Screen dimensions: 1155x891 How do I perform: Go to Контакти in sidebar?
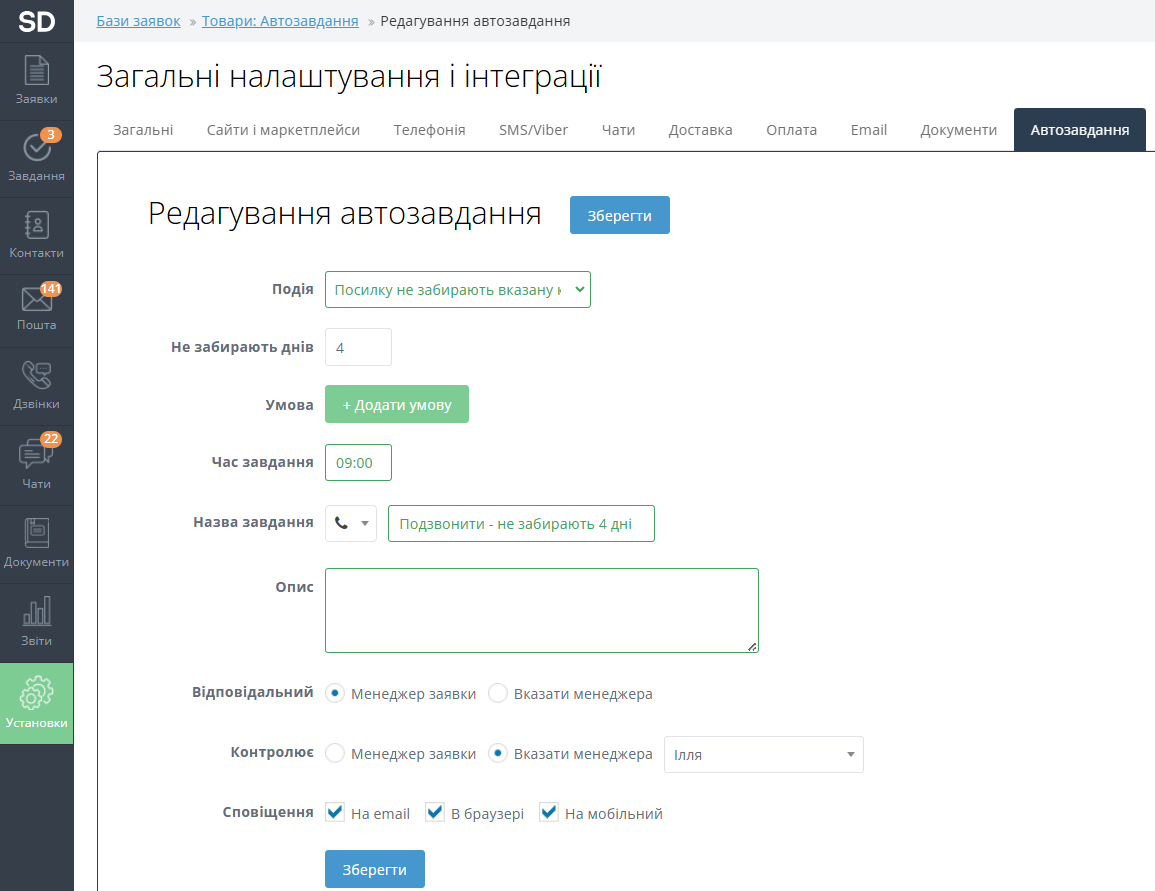36,234
